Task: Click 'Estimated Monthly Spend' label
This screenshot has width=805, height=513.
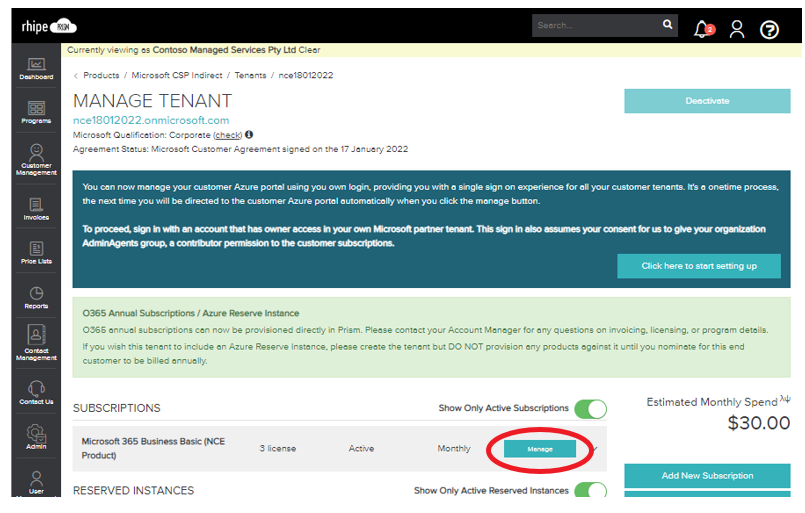Action: click(x=712, y=402)
